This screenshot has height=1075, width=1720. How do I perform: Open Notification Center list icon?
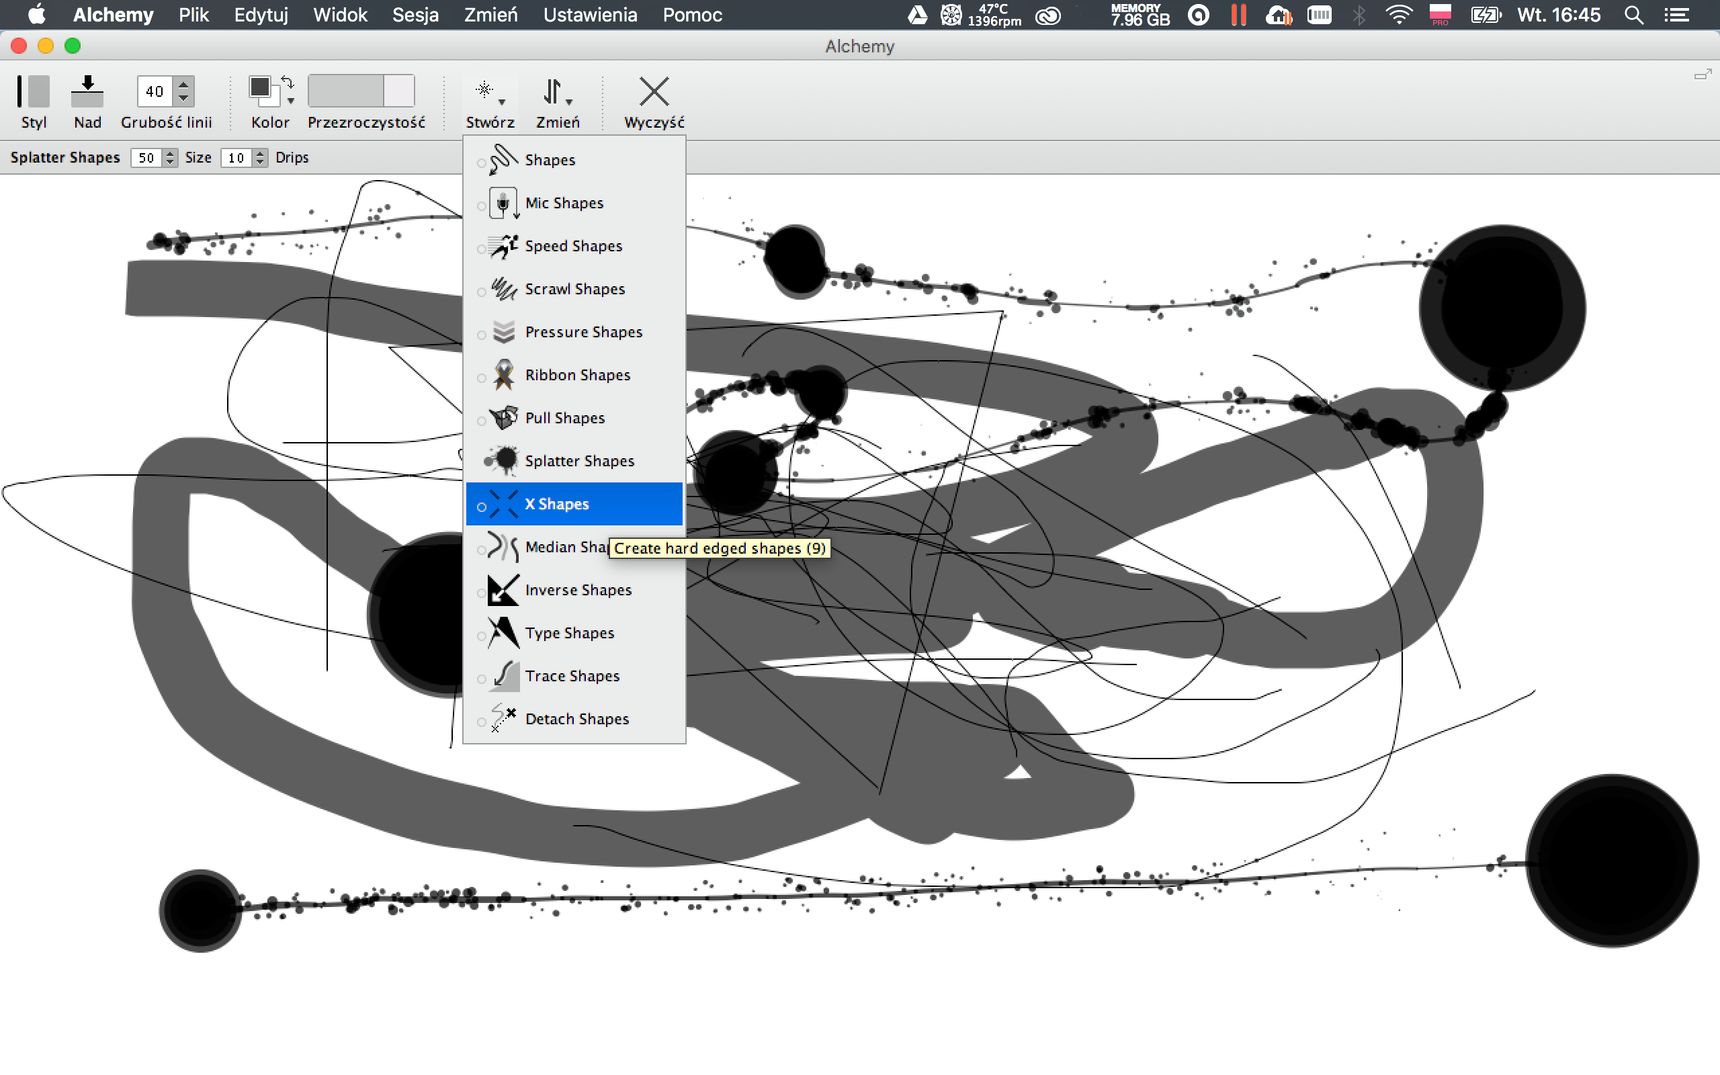(x=1676, y=15)
